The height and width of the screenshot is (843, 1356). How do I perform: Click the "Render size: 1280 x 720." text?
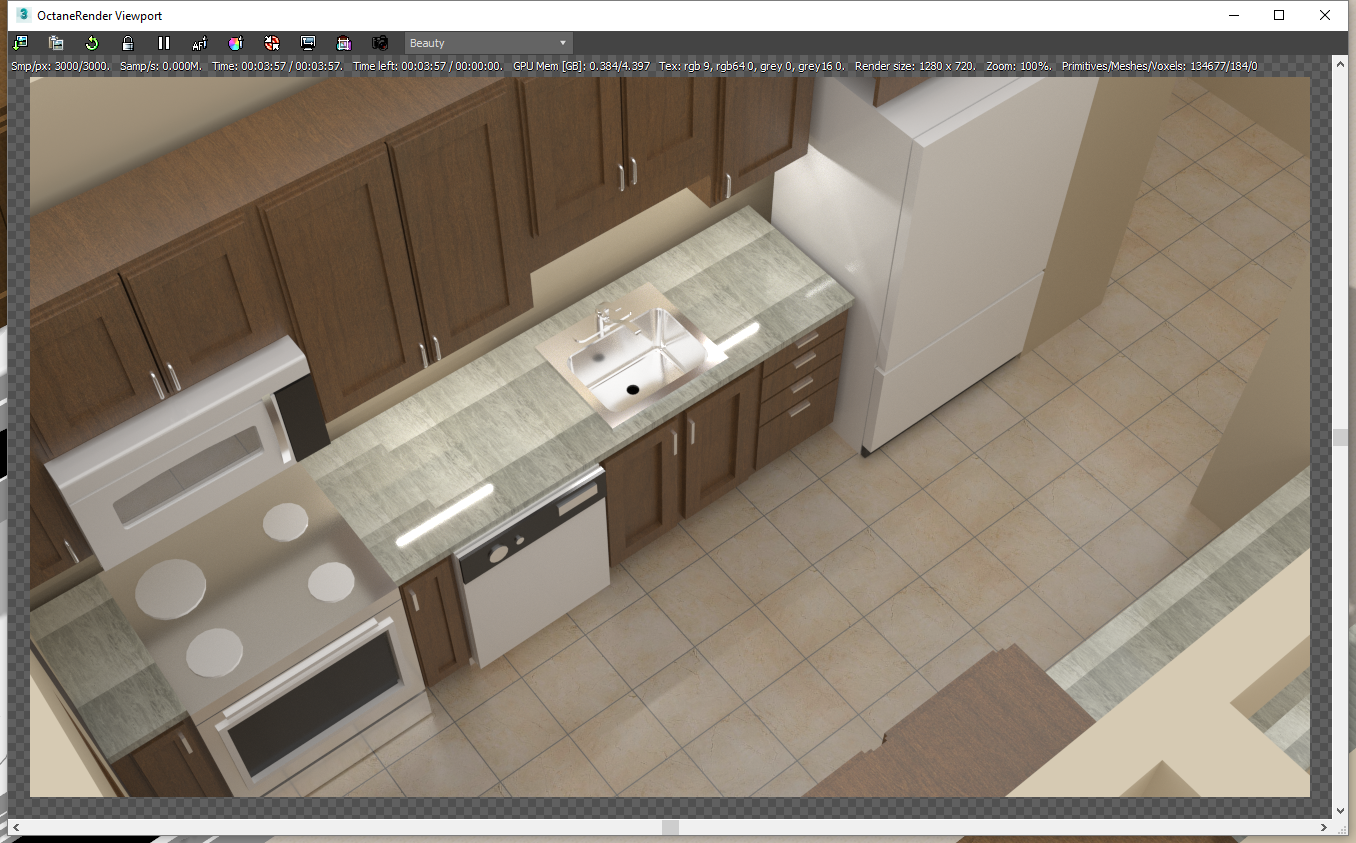916,66
